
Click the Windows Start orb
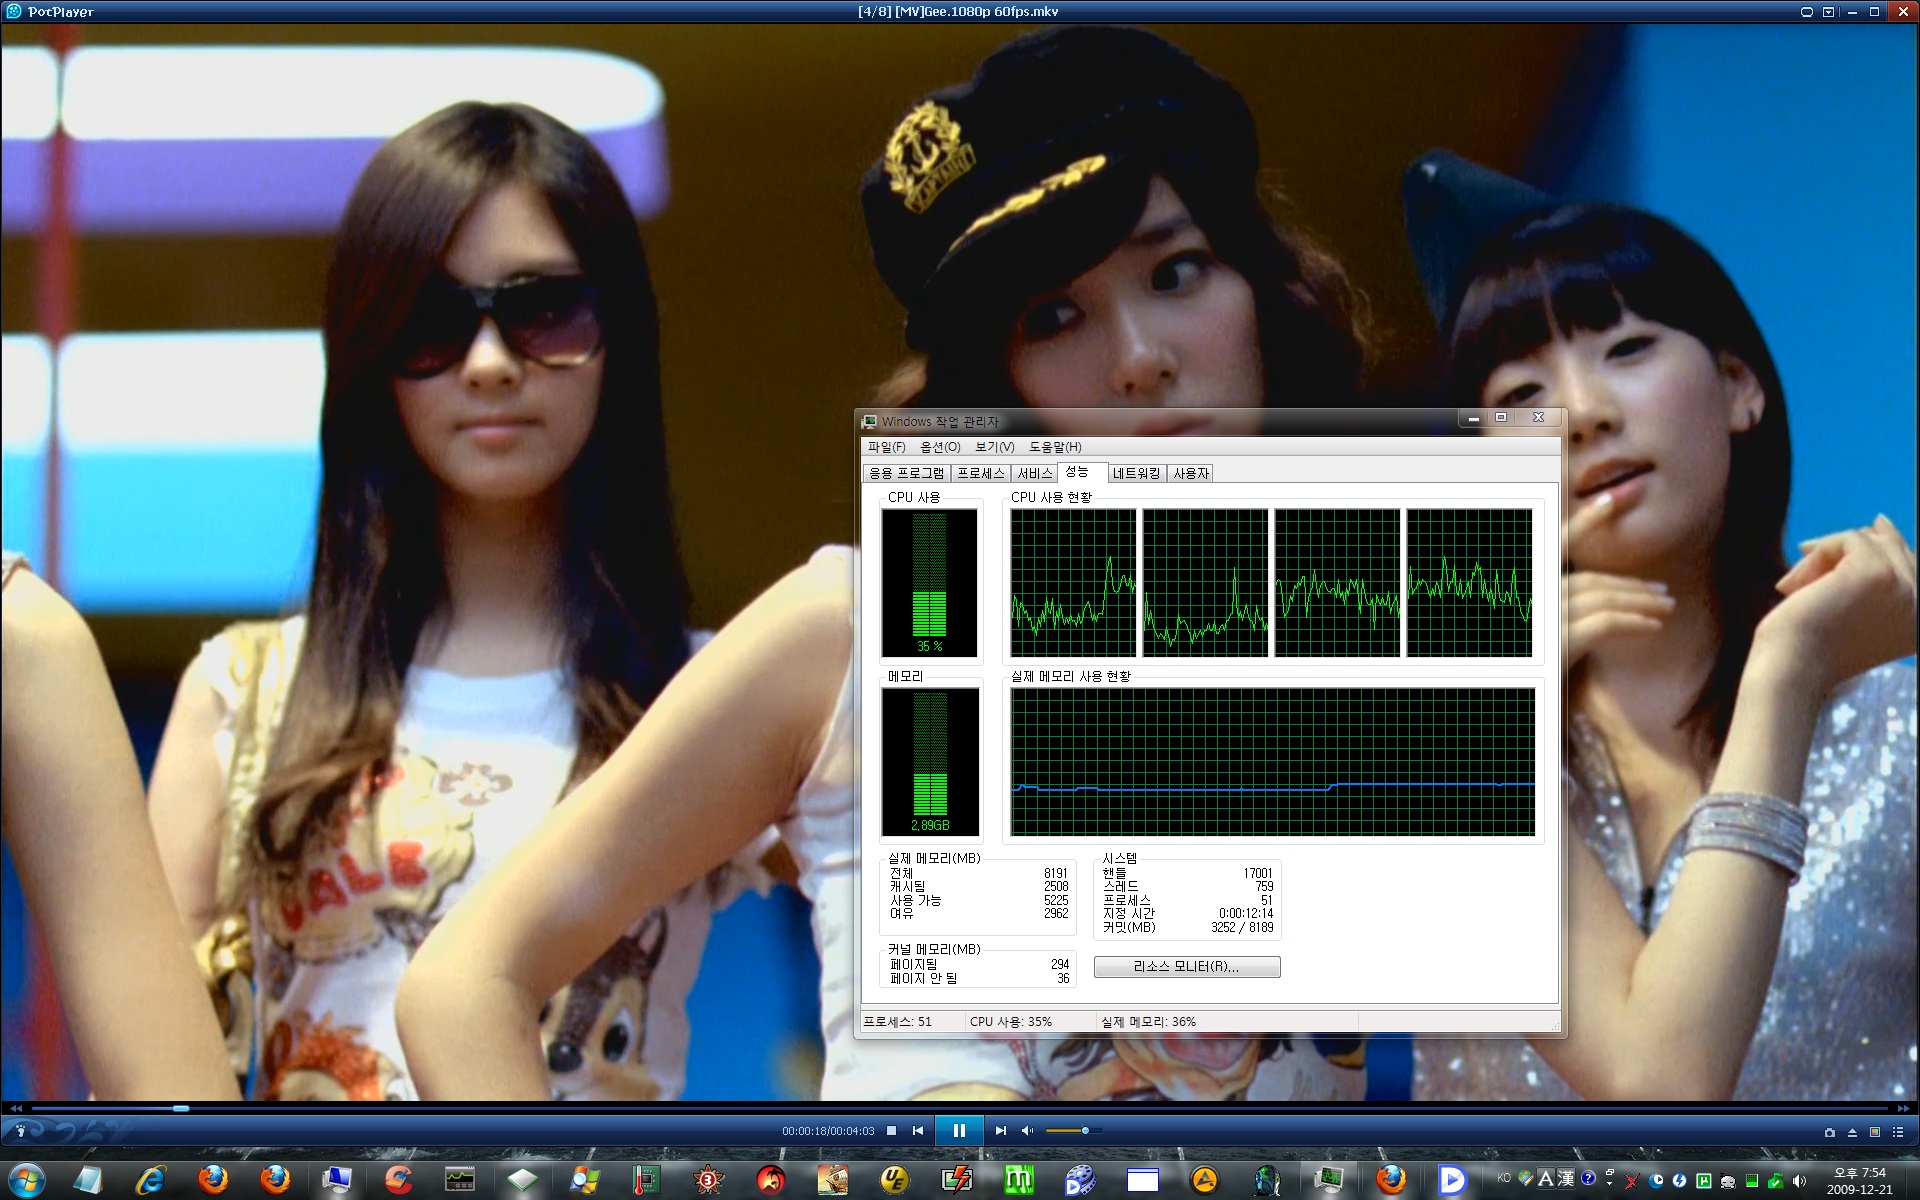click(27, 1180)
